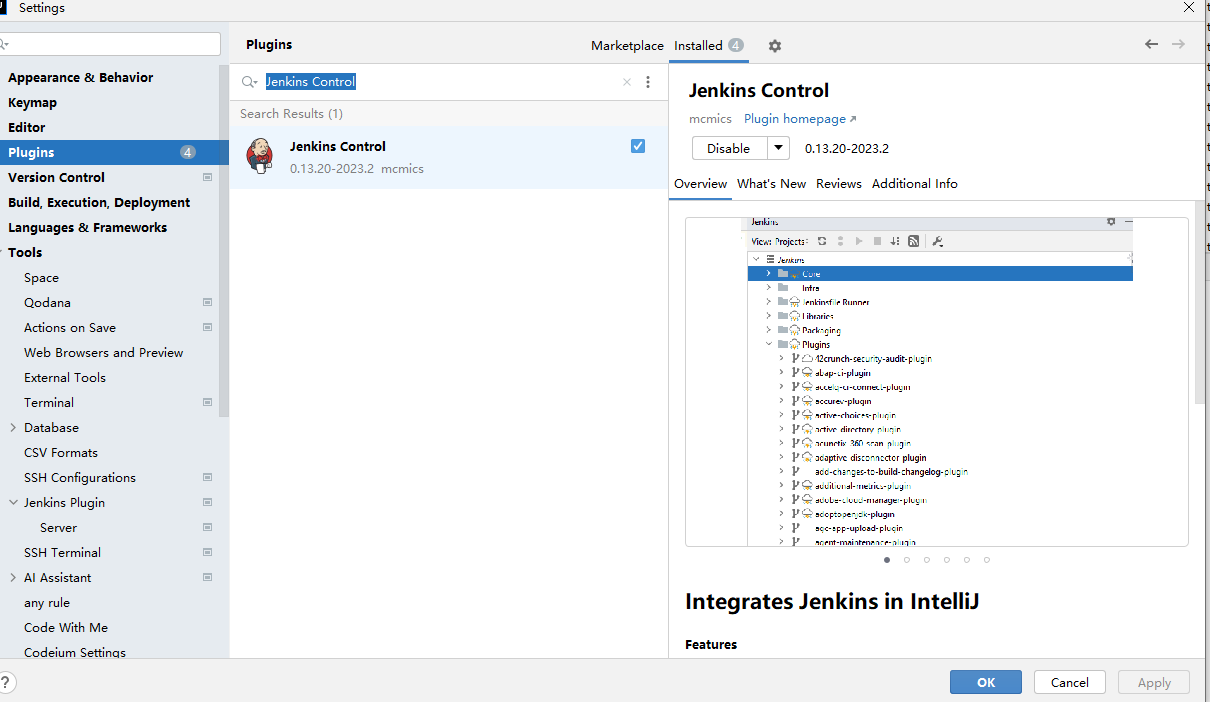Collapse the Jenkins Plugin settings node

13,502
